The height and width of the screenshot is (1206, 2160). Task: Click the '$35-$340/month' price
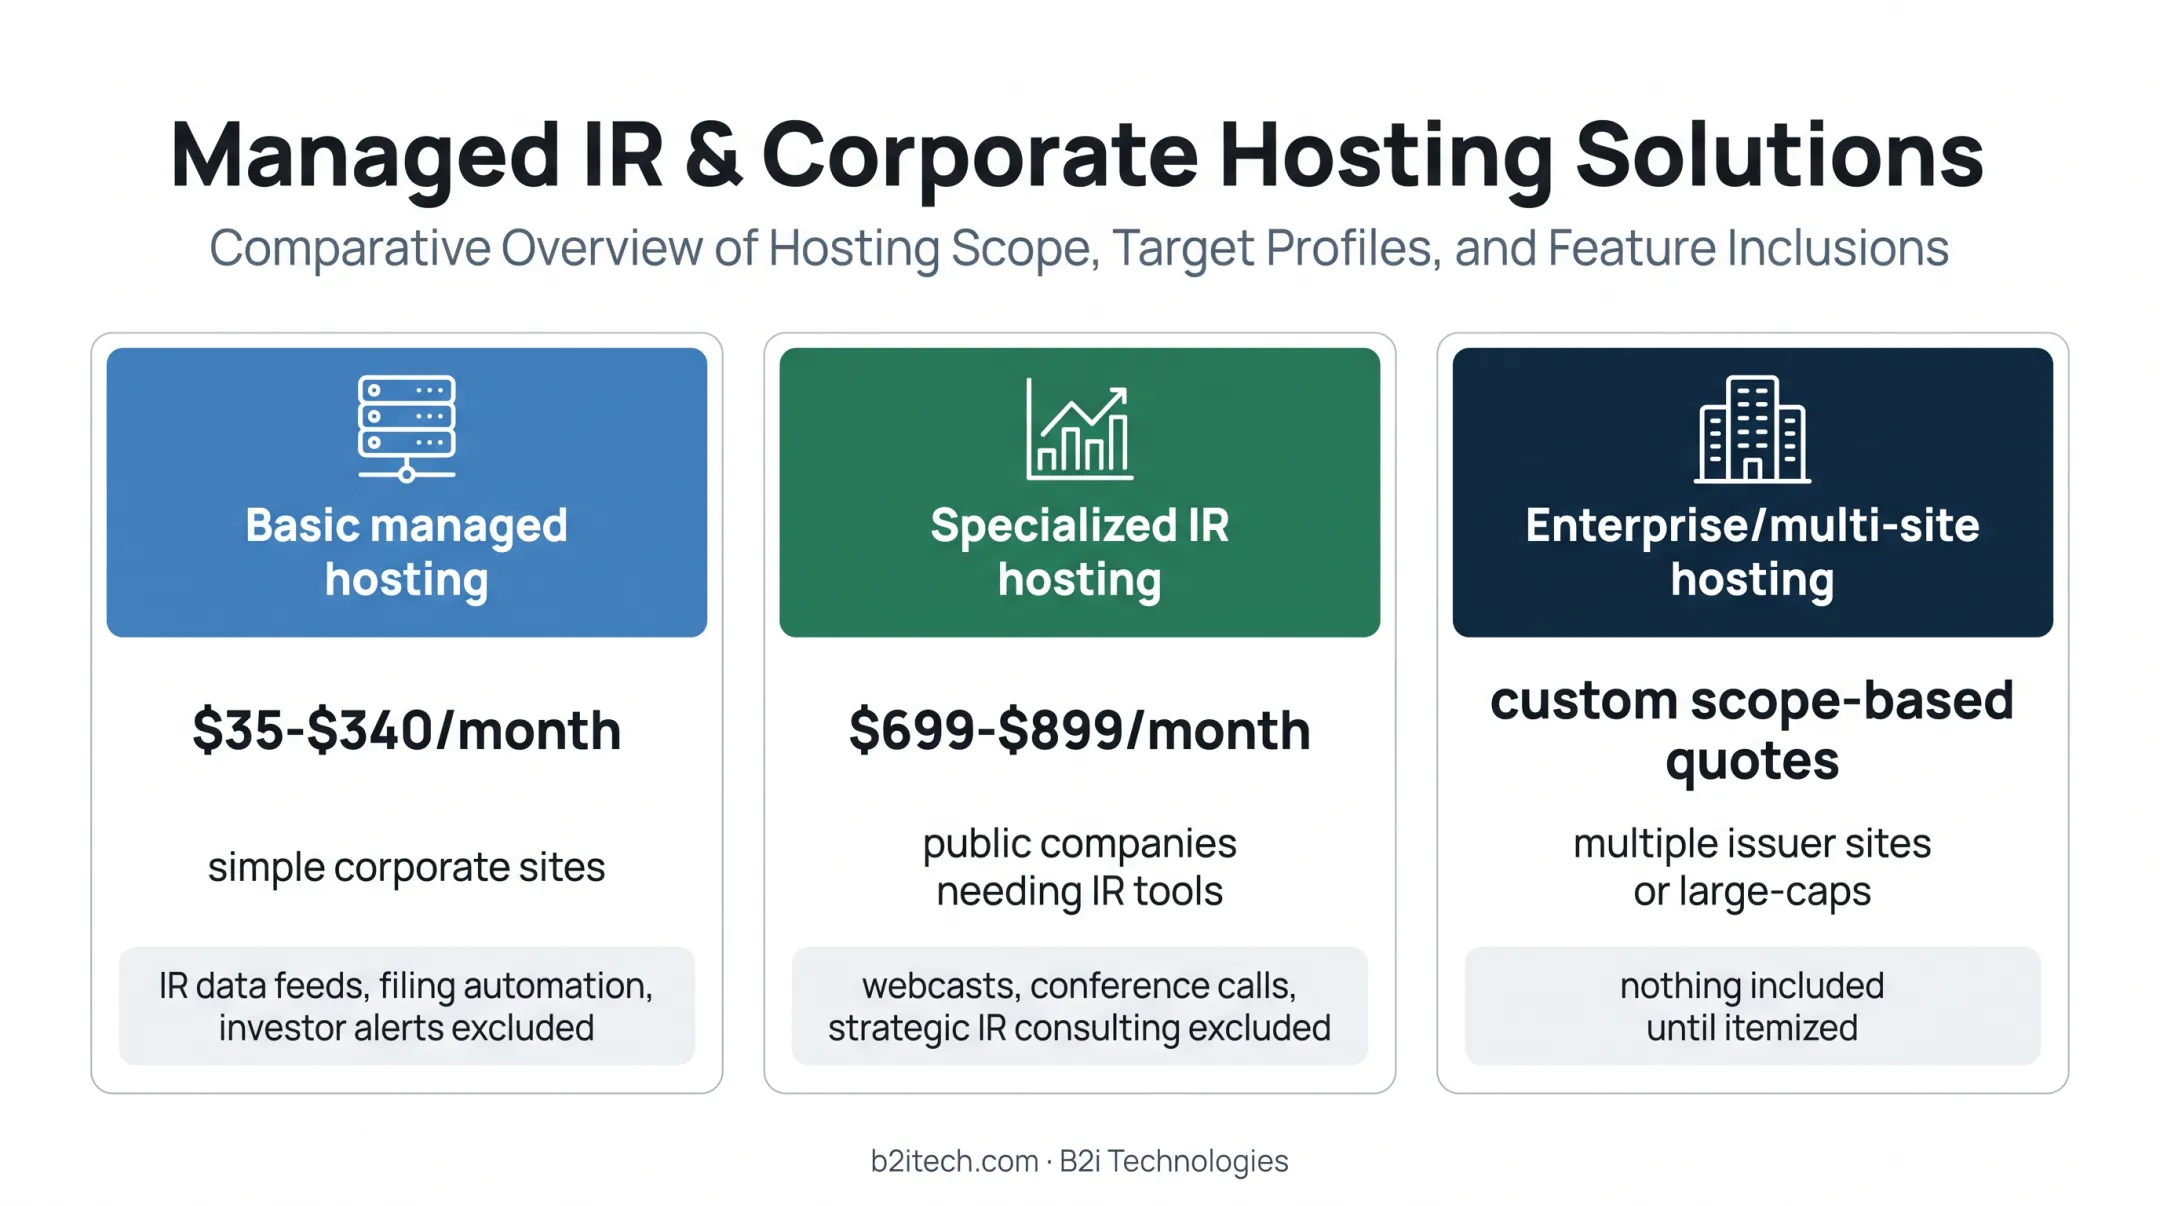(x=407, y=730)
